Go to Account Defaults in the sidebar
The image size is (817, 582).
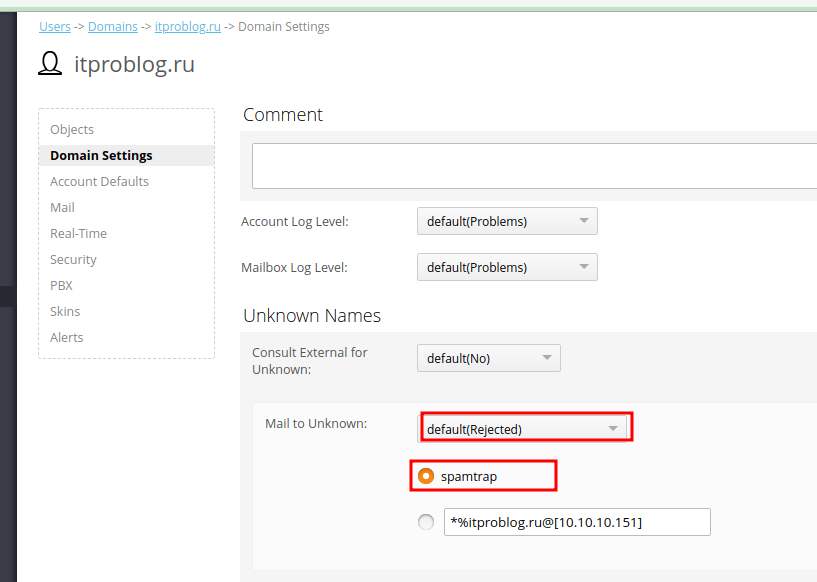[99, 181]
